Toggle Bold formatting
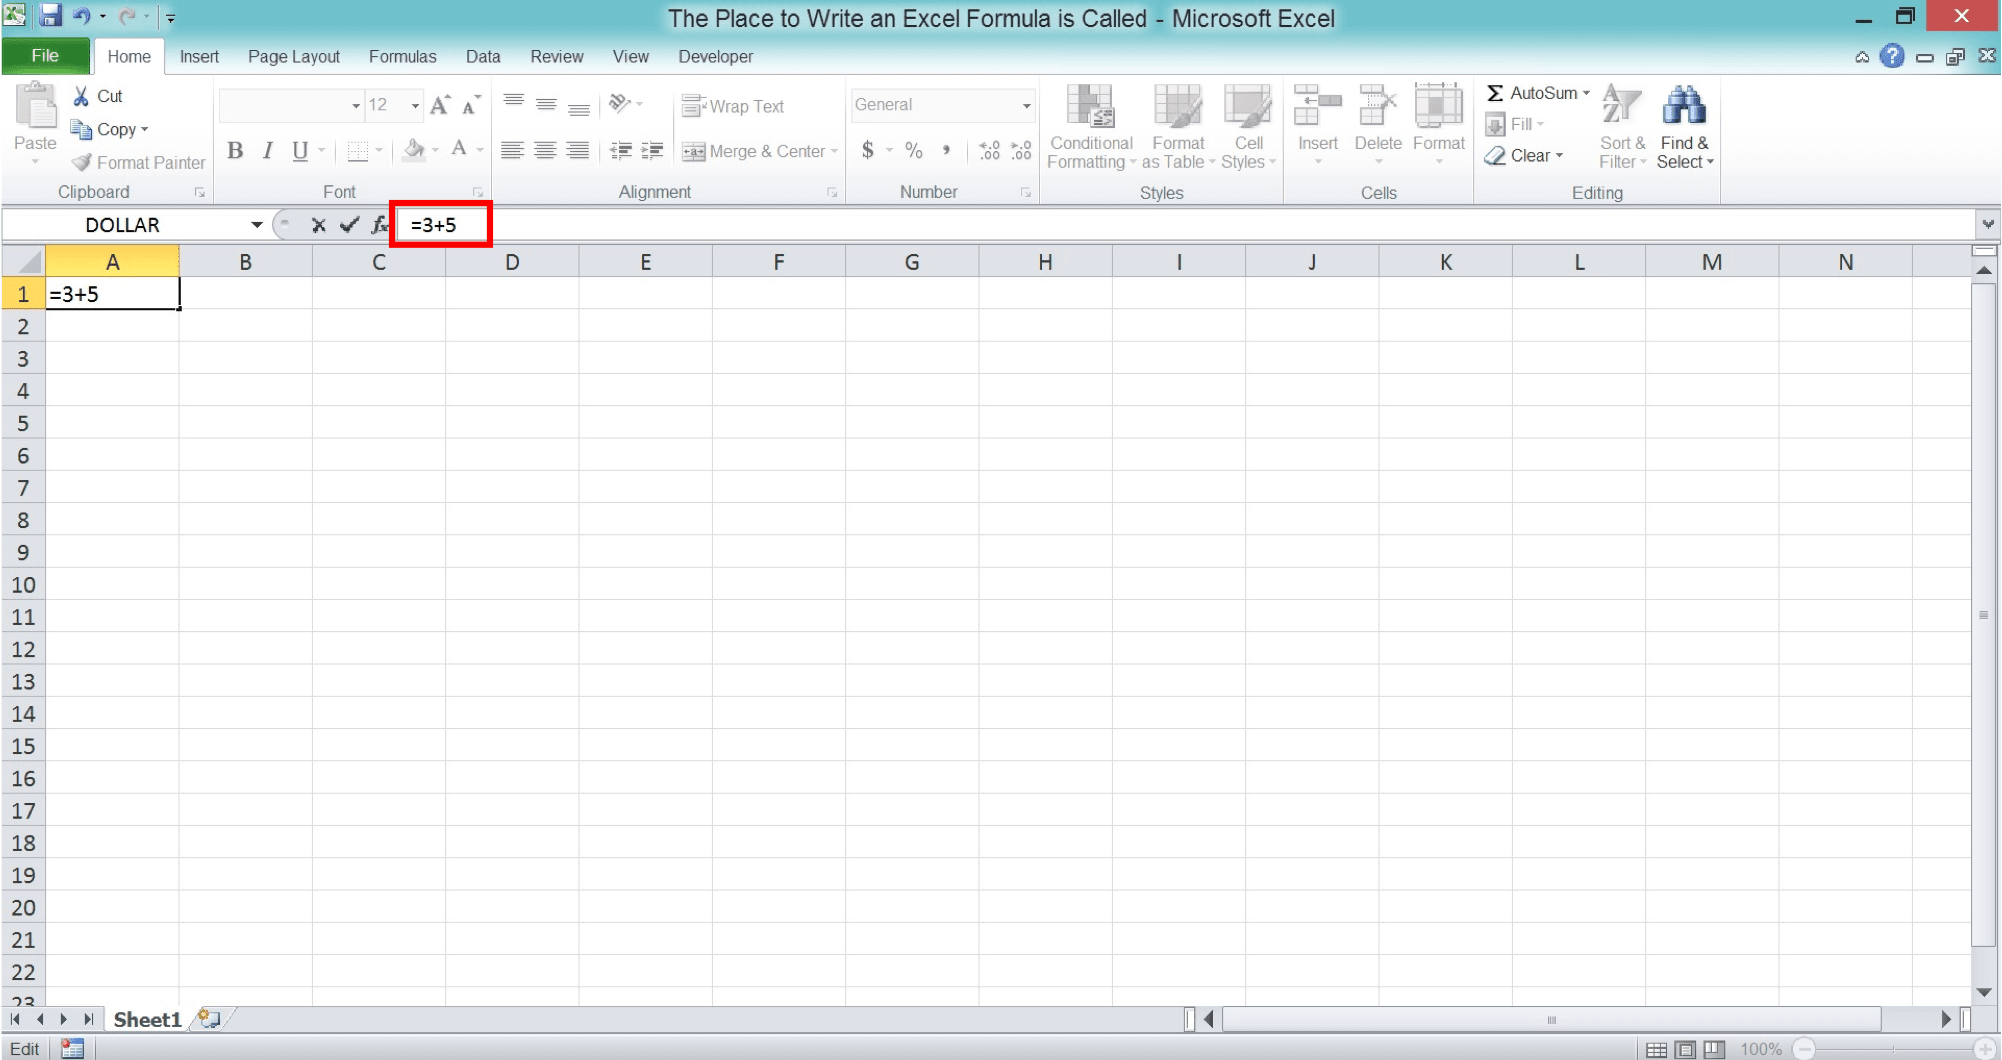The width and height of the screenshot is (2002, 1060). coord(235,151)
